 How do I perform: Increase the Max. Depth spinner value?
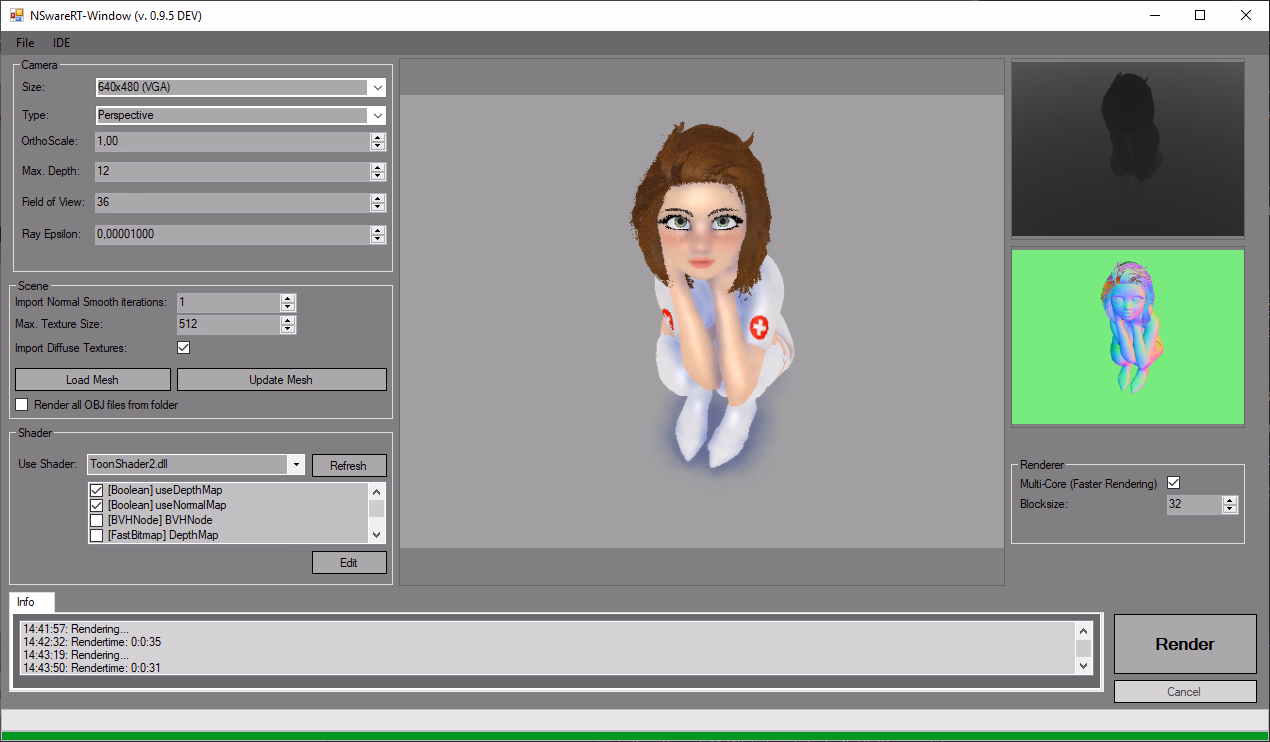tap(377, 167)
